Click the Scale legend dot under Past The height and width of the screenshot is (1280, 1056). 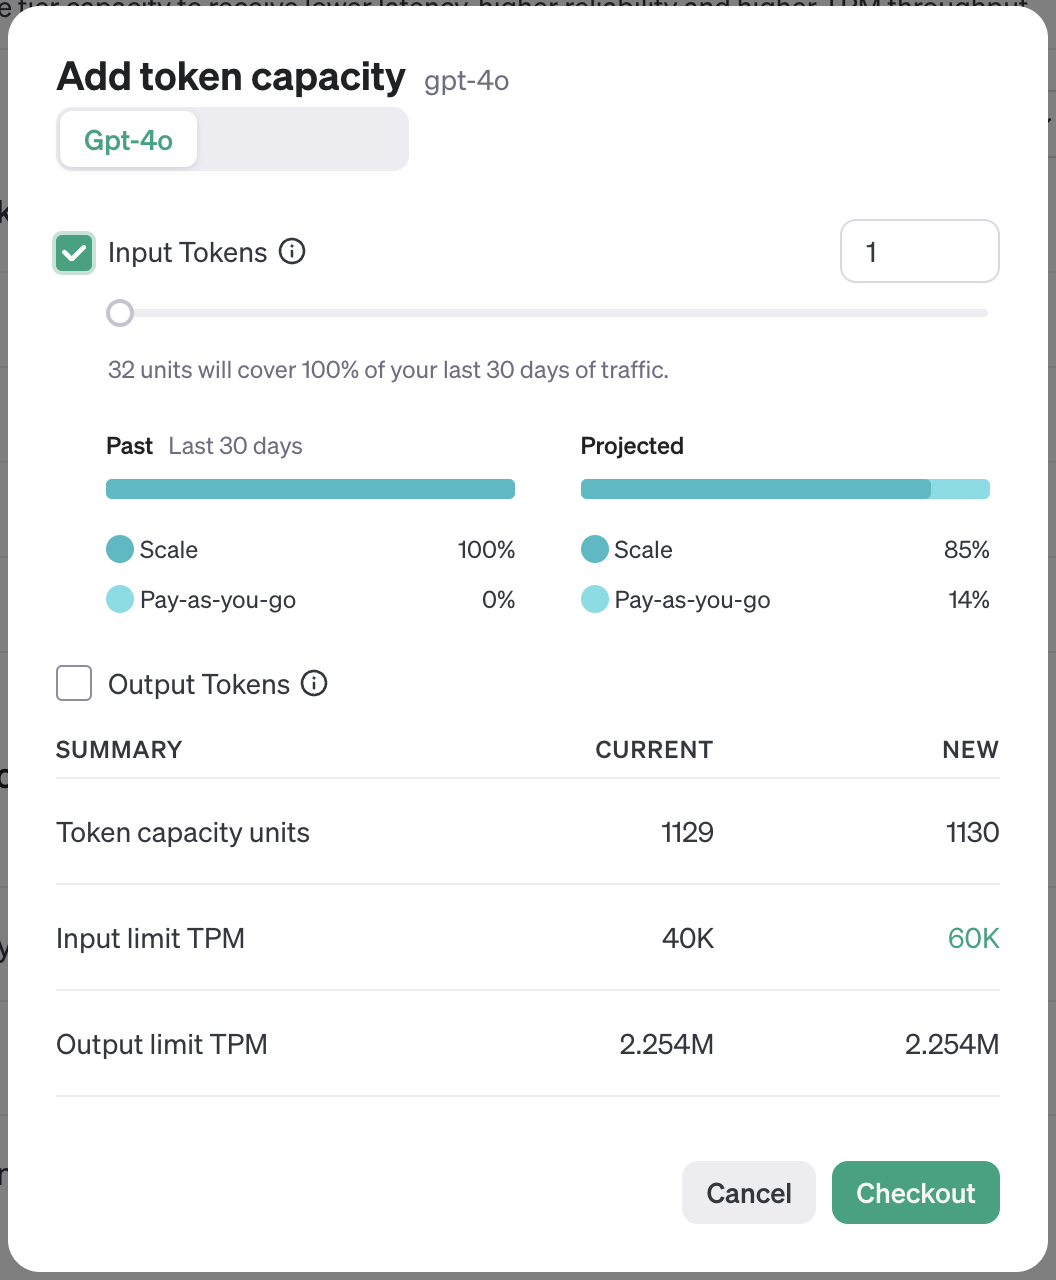tap(120, 549)
